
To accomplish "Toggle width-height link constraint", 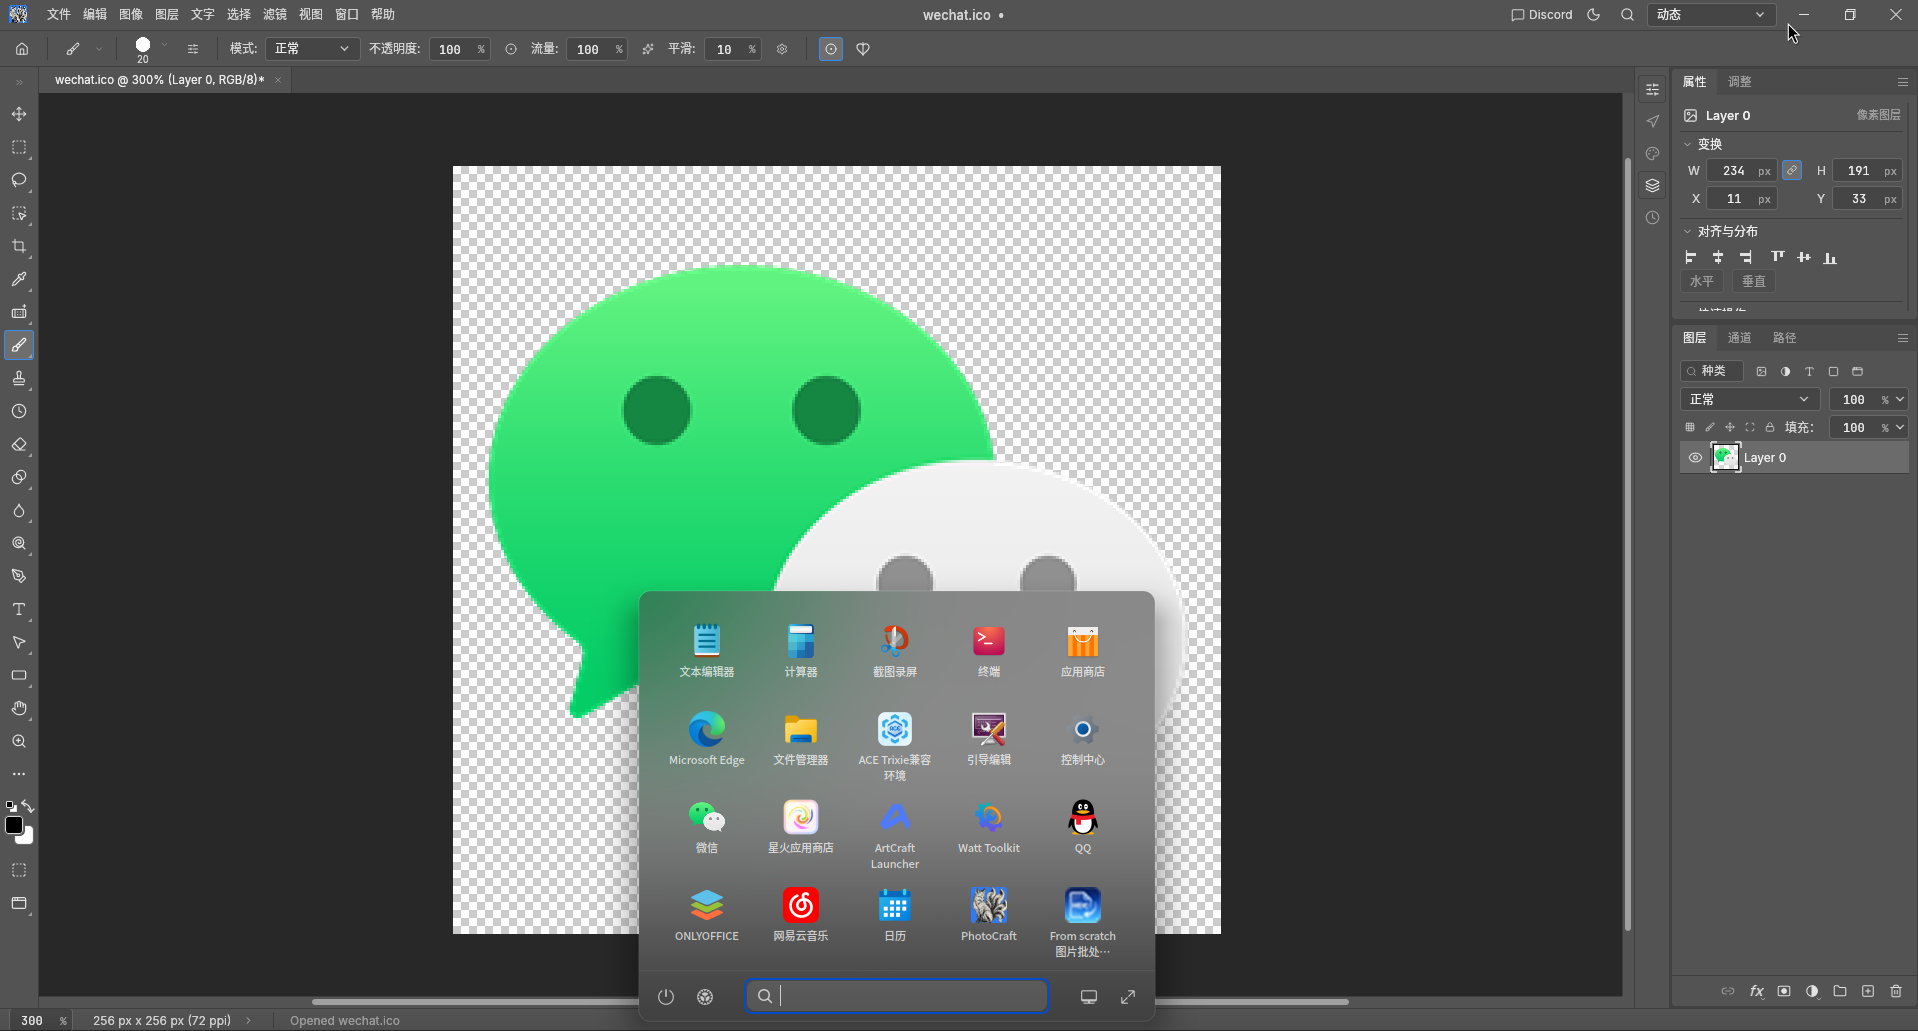I will [x=1792, y=171].
